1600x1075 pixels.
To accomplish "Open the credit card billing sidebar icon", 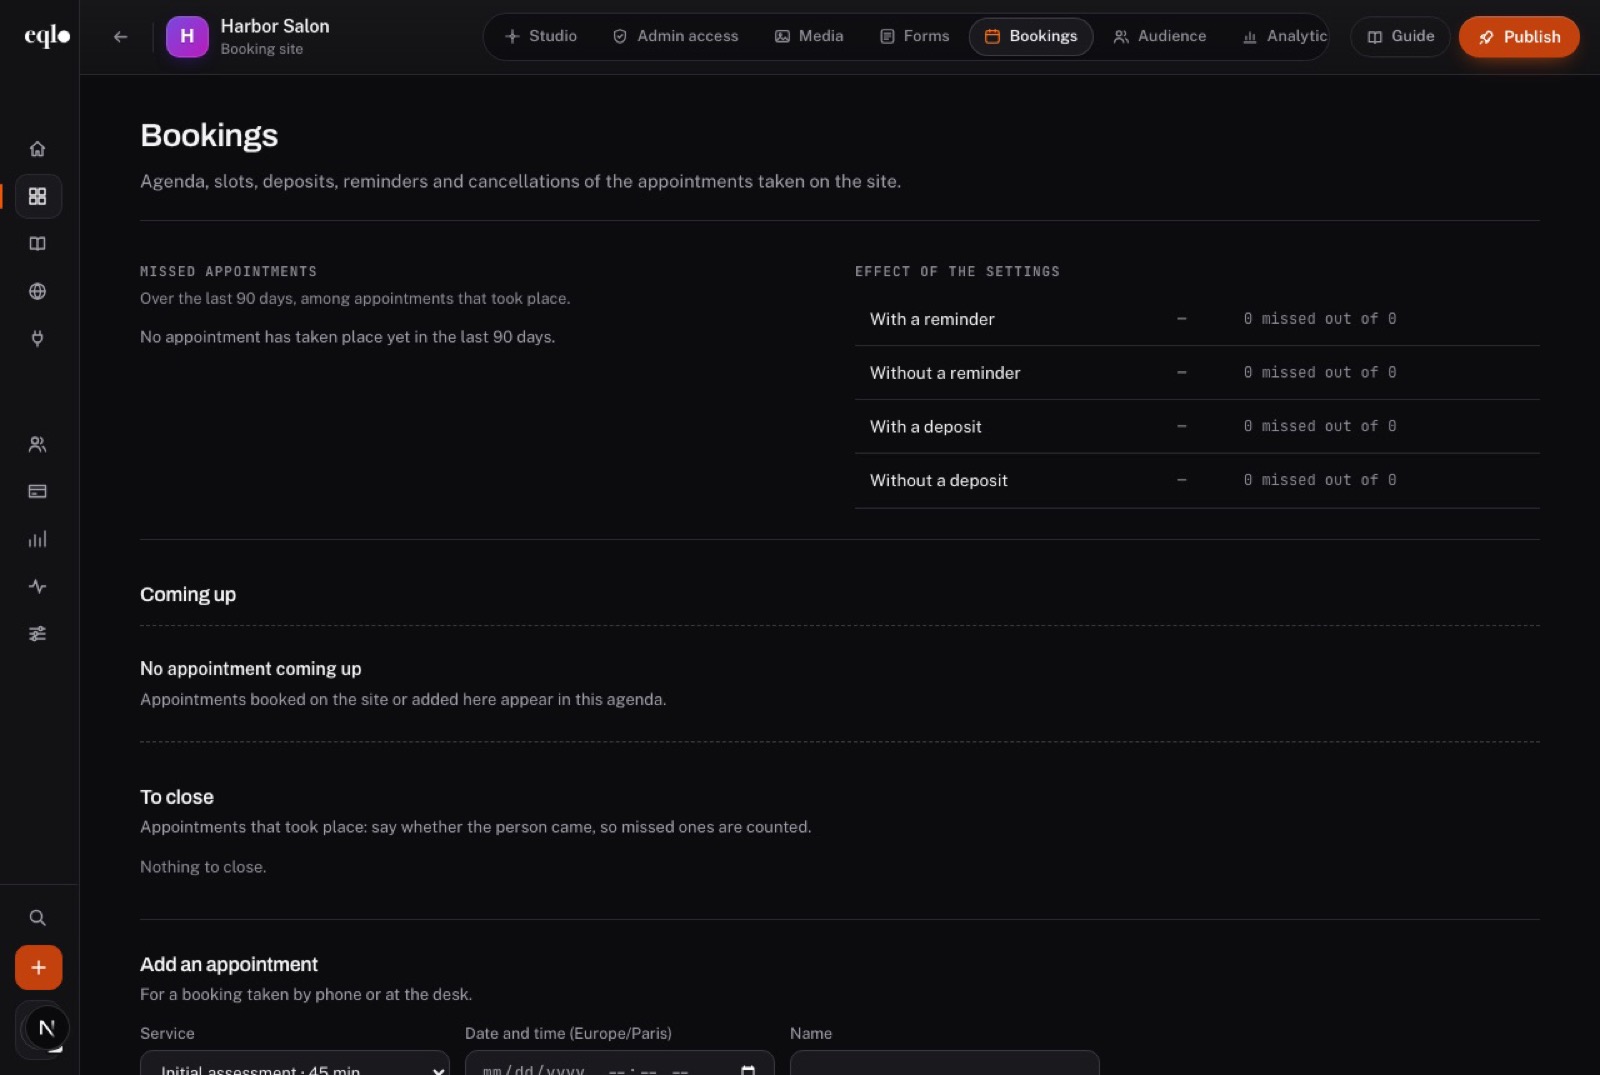I will (x=38, y=491).
